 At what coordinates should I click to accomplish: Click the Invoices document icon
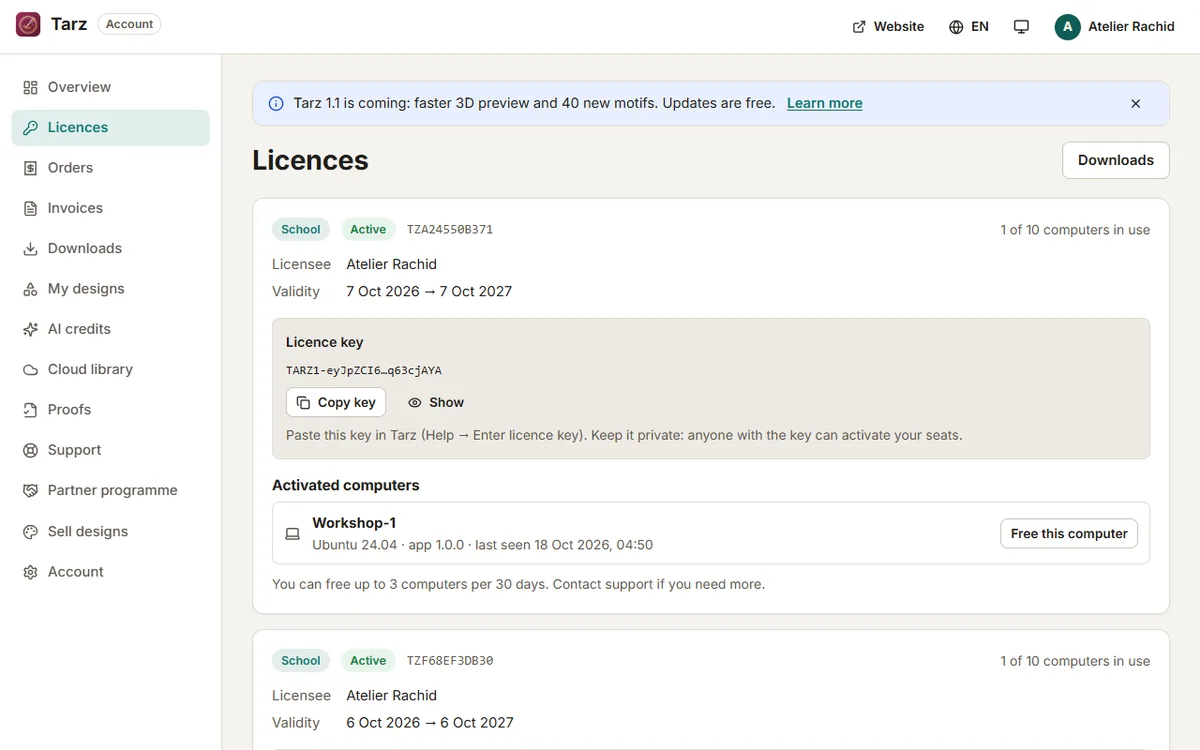[30, 208]
